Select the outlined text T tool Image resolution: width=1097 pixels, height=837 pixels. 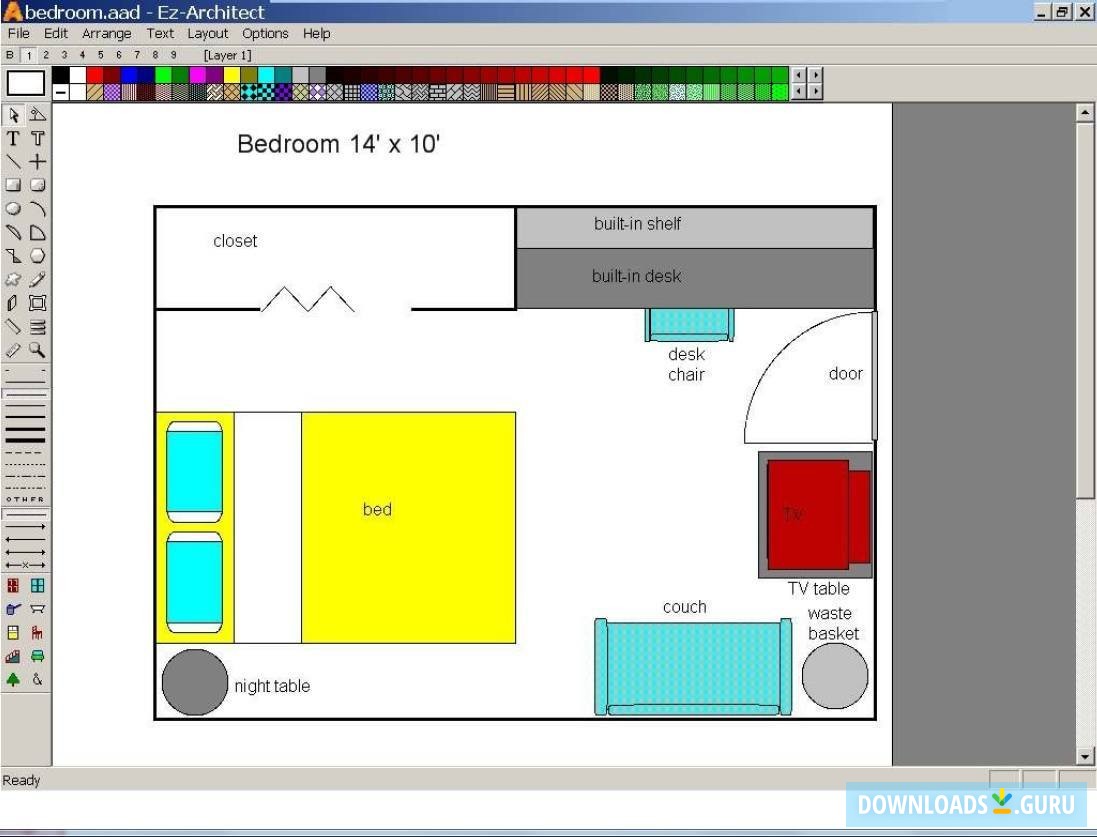[38, 139]
